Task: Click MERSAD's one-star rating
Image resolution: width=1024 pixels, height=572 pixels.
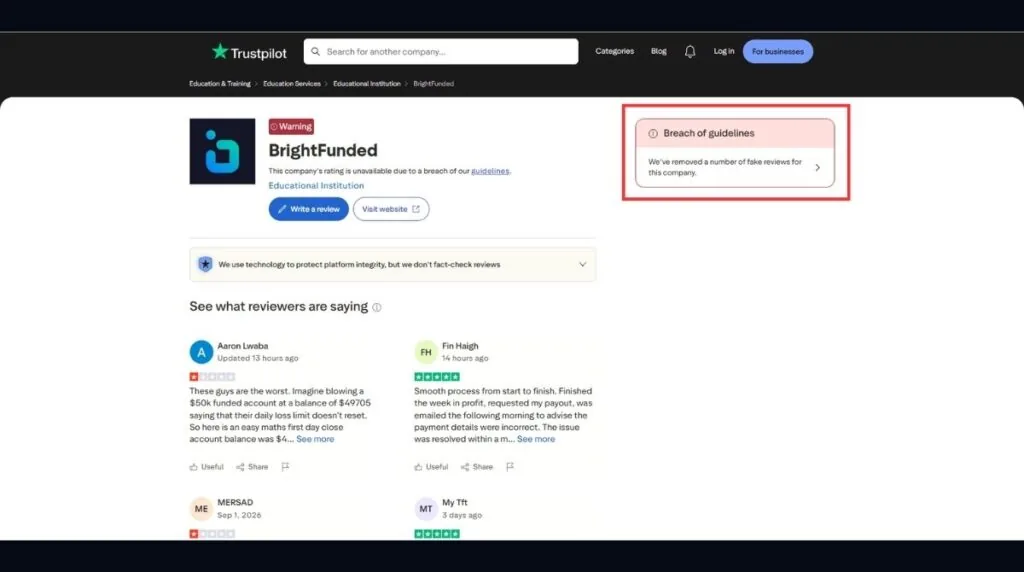Action: coord(212,533)
